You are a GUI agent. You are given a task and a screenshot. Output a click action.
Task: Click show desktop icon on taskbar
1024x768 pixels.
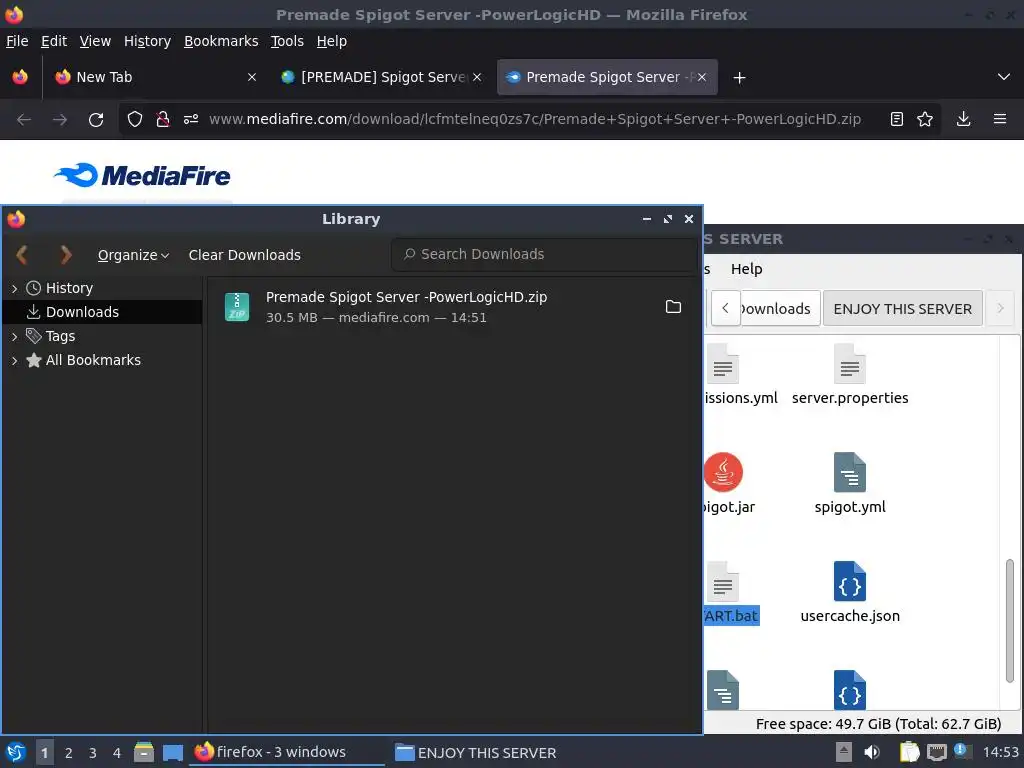[x=172, y=752]
